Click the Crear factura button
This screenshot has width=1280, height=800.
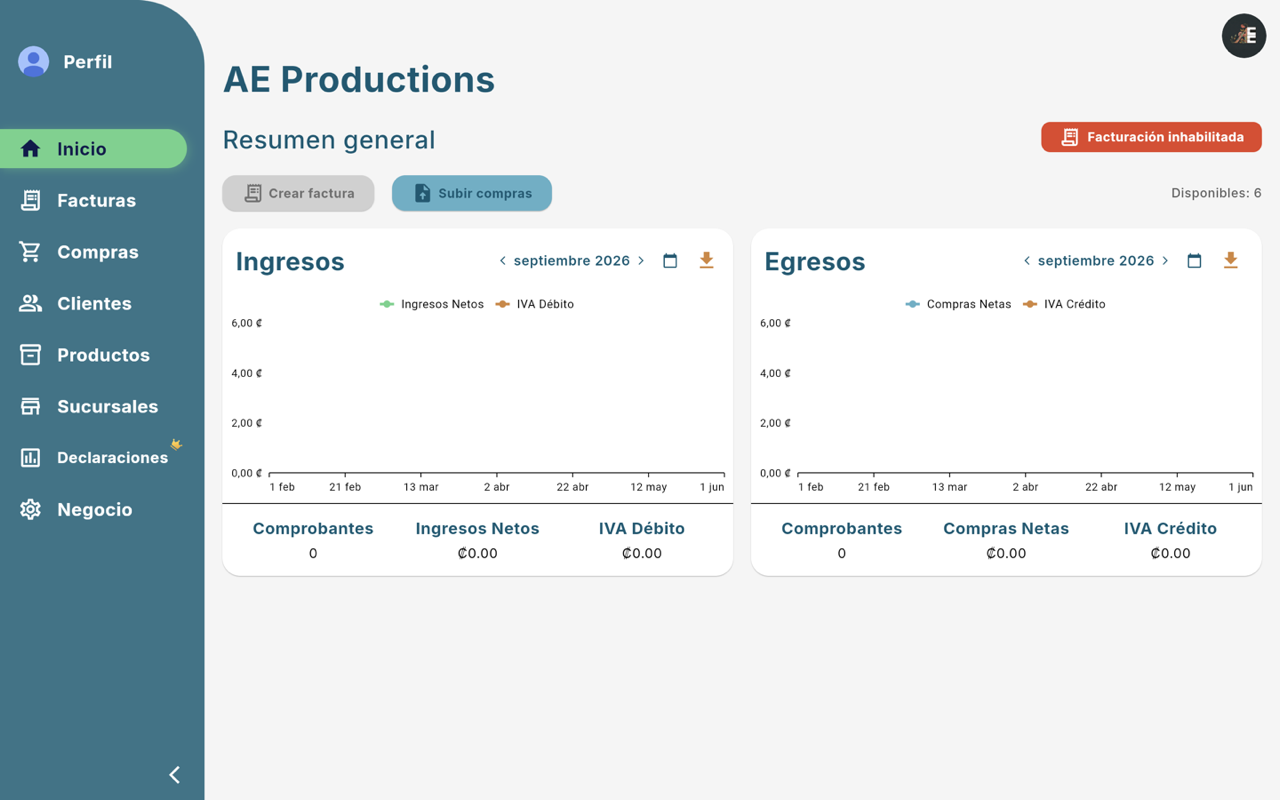pos(298,193)
